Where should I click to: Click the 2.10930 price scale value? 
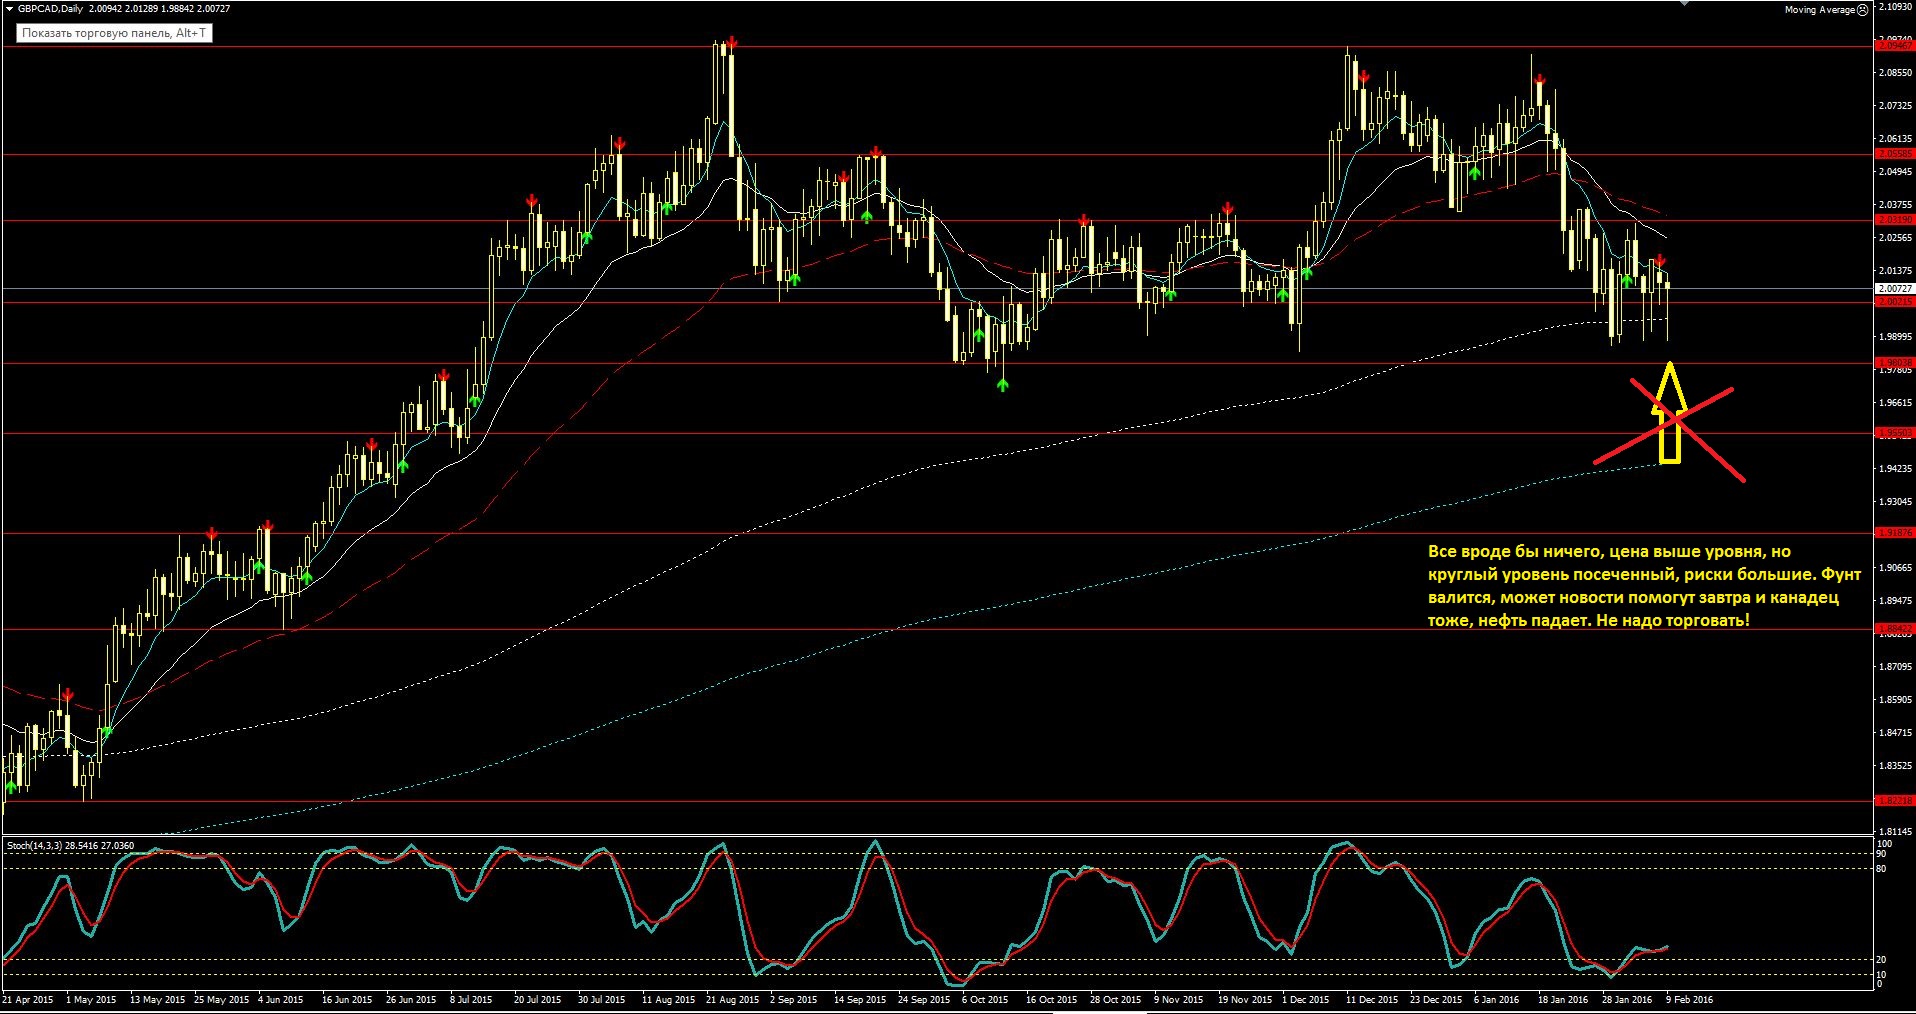(1896, 6)
